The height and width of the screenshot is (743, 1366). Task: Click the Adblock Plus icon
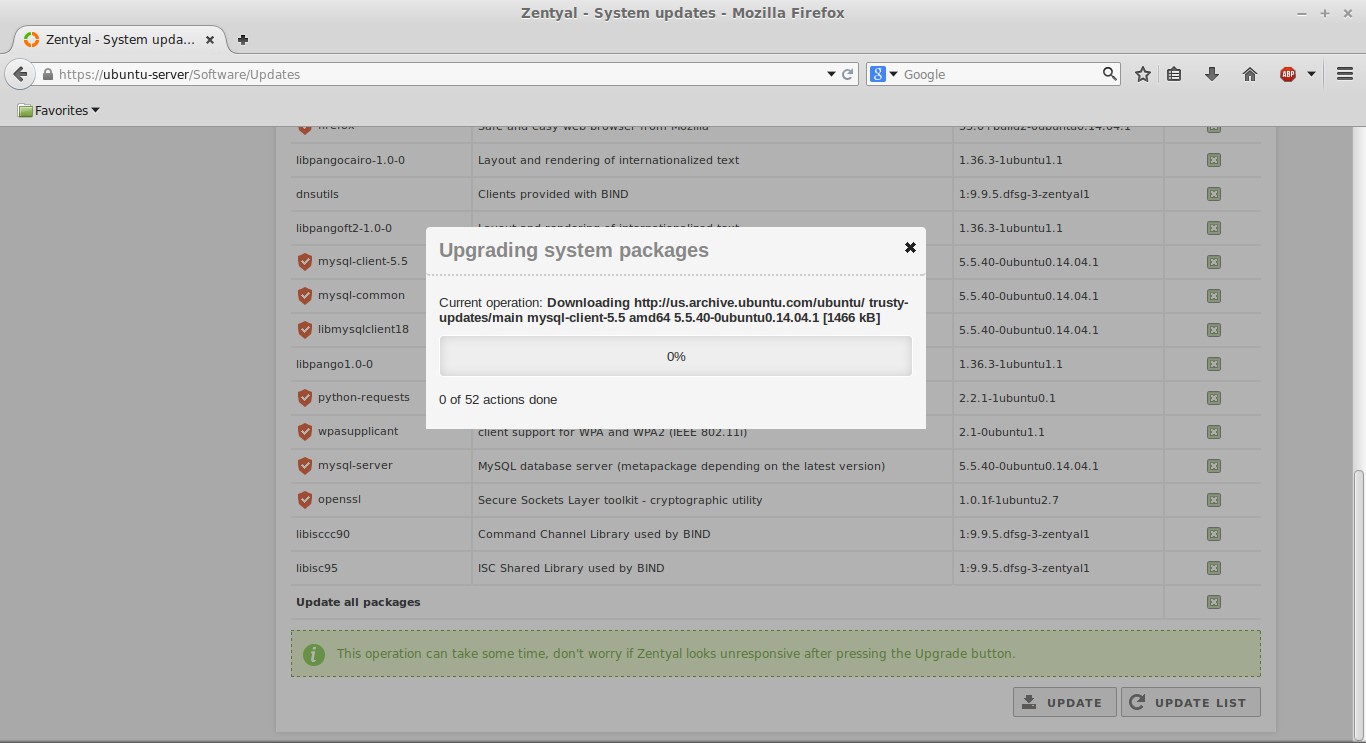point(1288,74)
